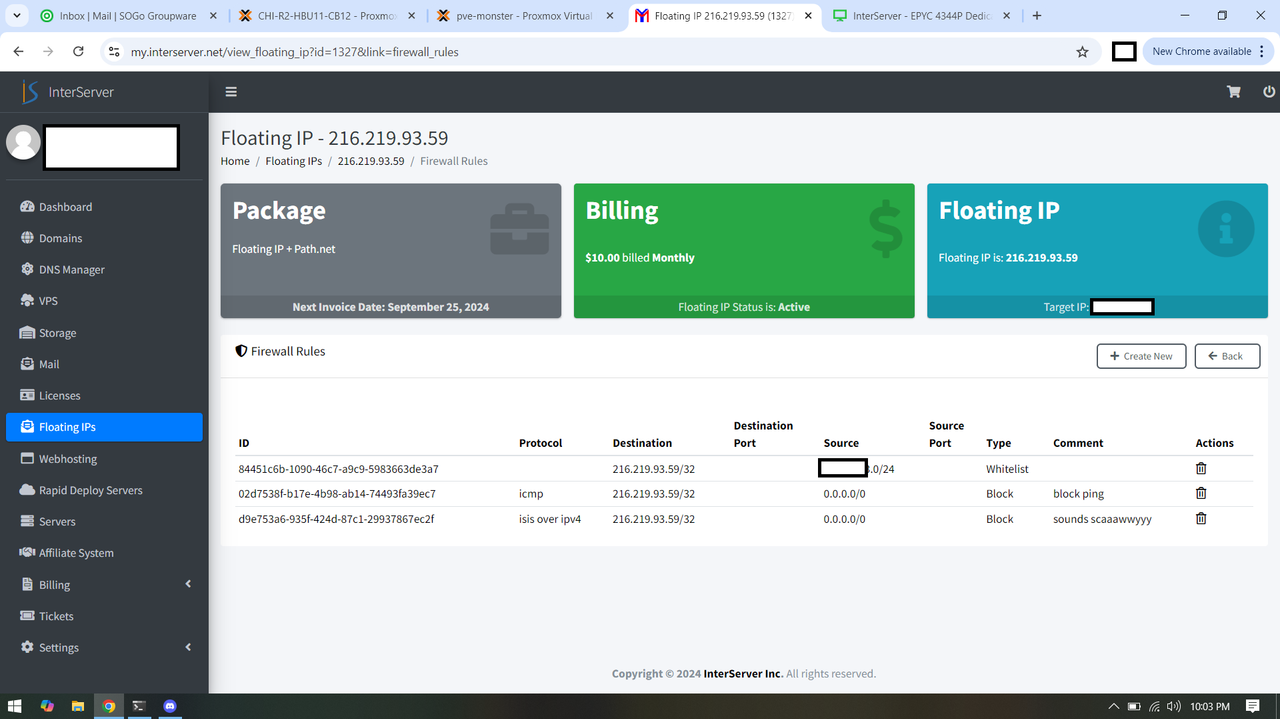Open Discord from taskbar
This screenshot has height=719, width=1280.
[x=169, y=706]
